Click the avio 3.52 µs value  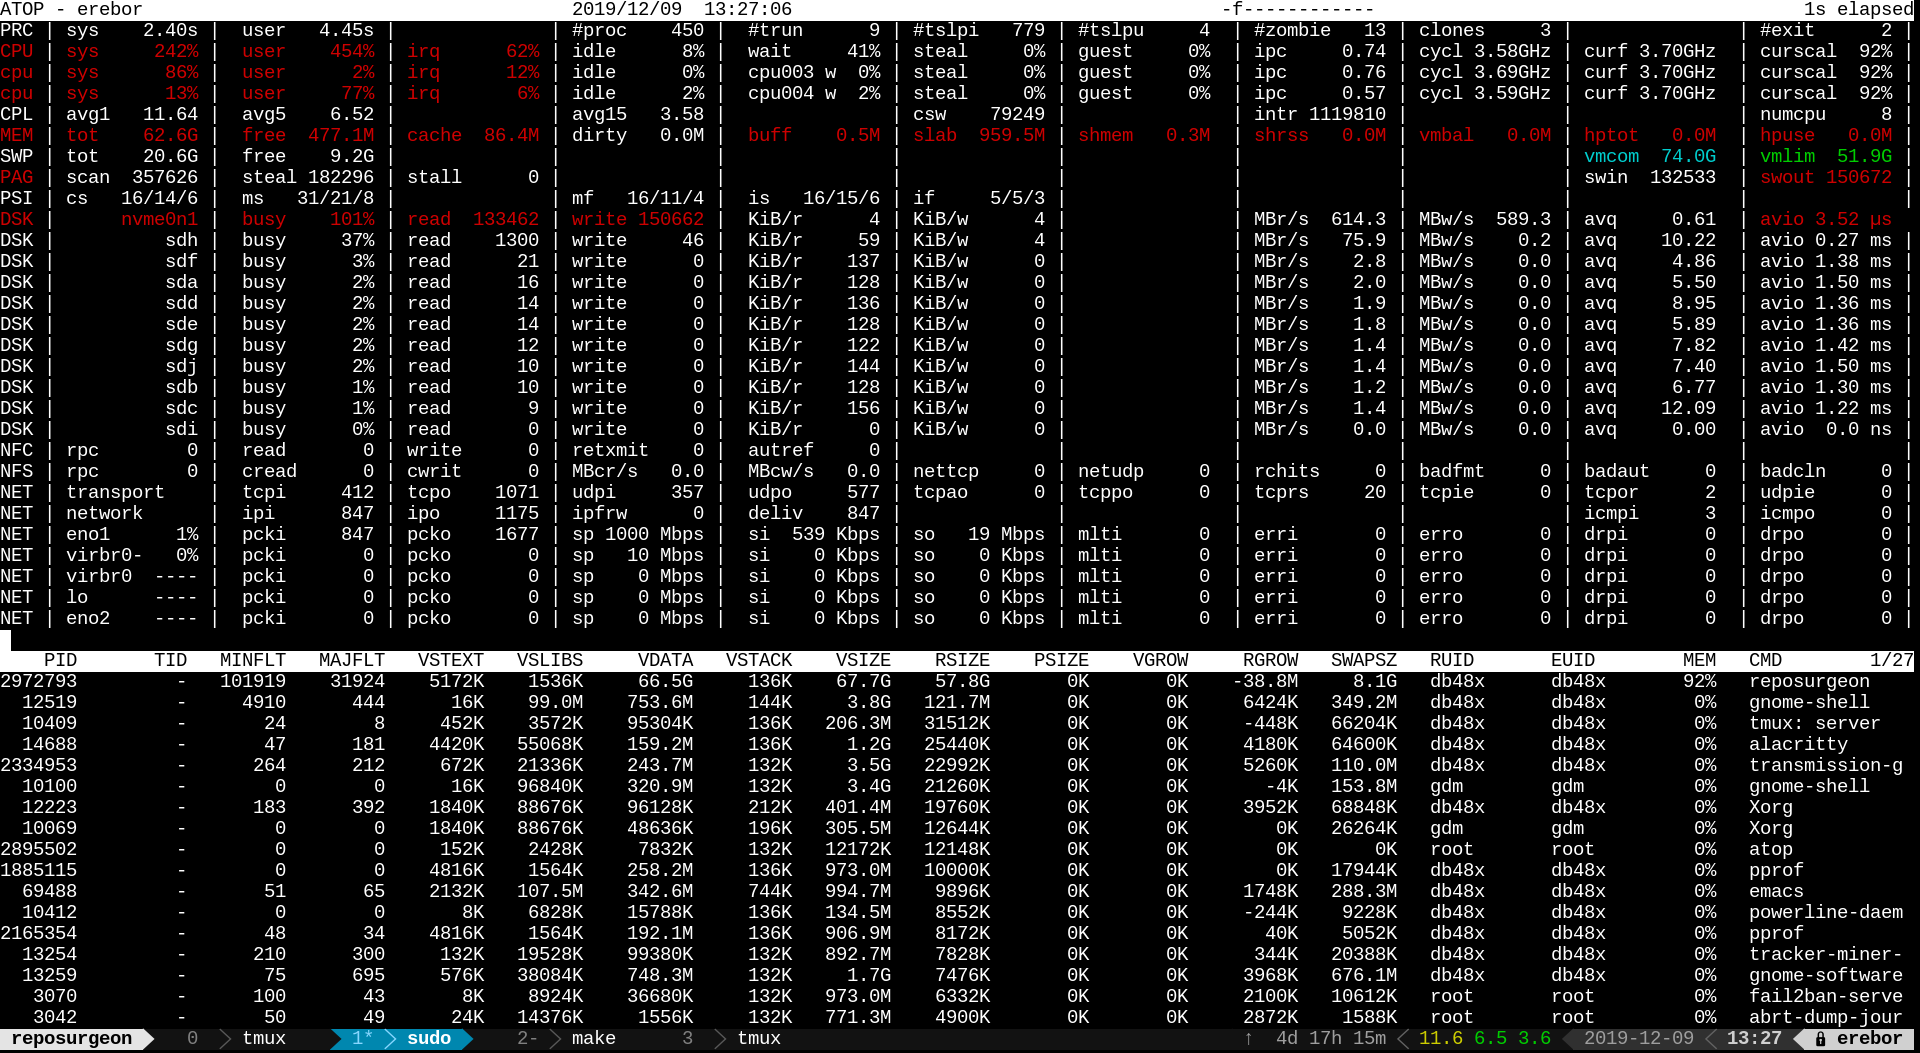click(1826, 220)
